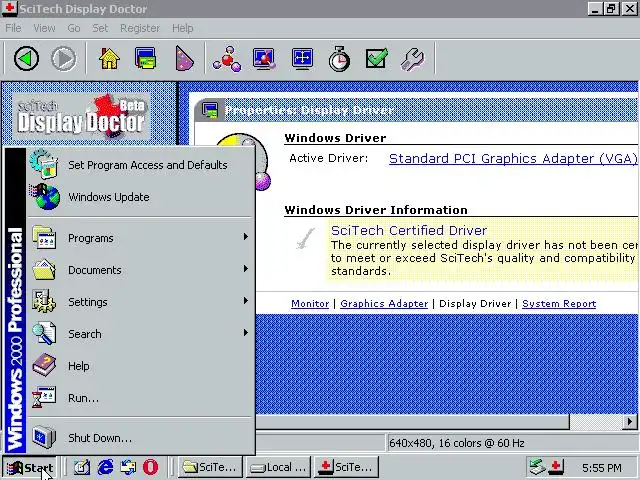The width and height of the screenshot is (640, 480).
Task: Launch Internet Explorer from quick launch
Action: tap(105, 467)
